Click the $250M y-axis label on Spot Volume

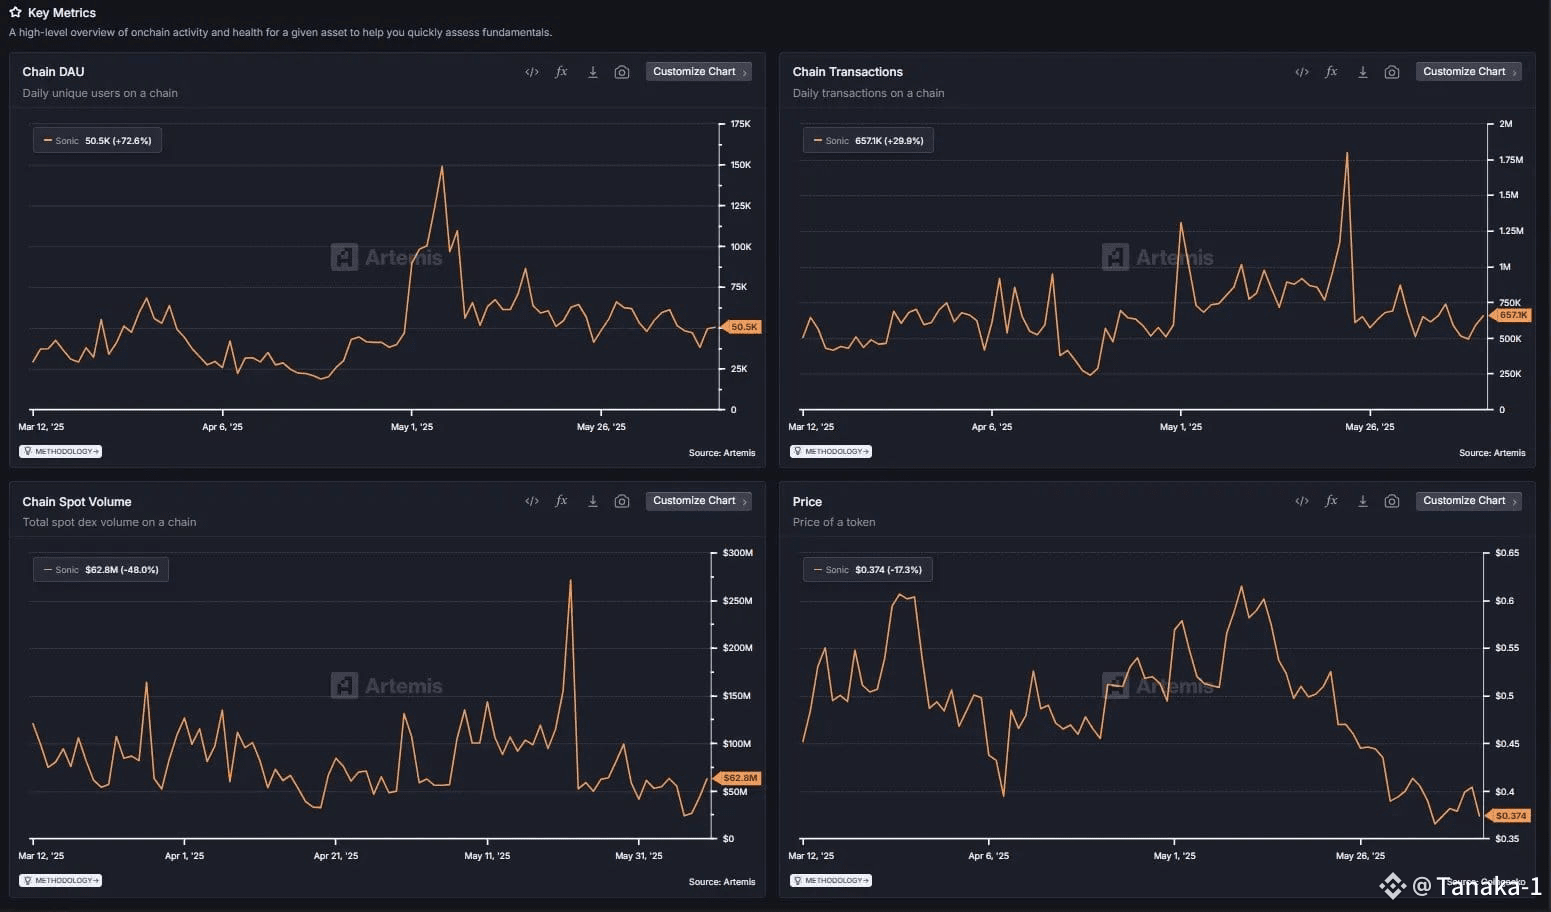[738, 601]
